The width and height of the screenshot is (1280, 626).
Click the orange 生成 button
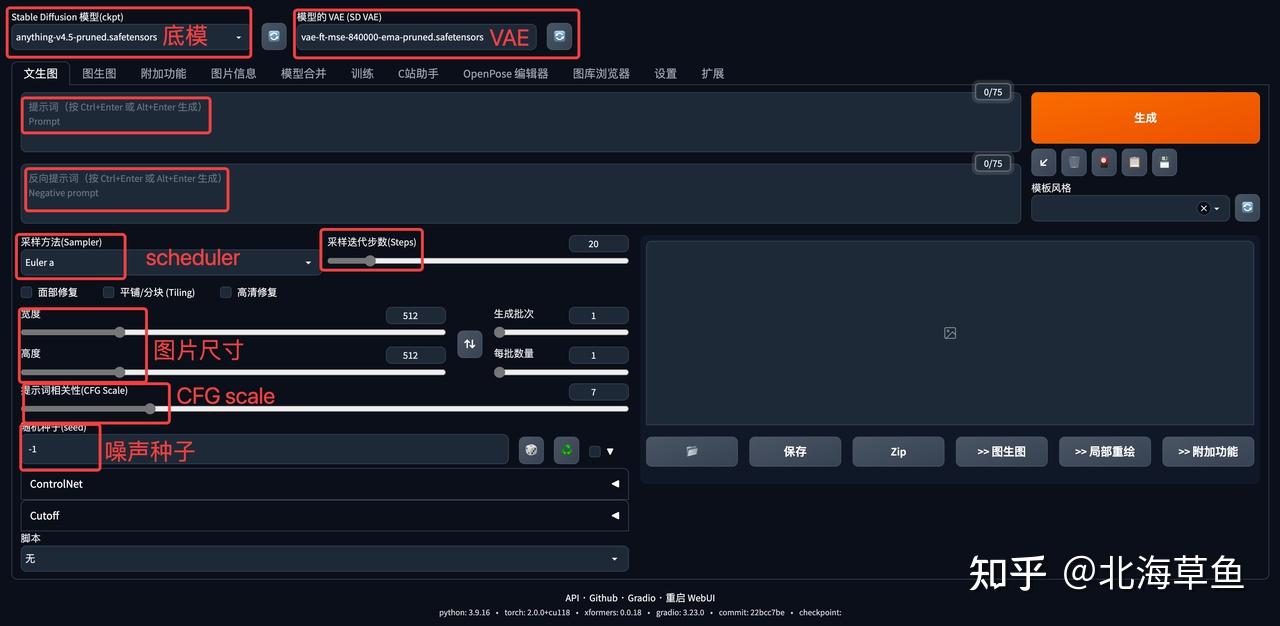1145,118
